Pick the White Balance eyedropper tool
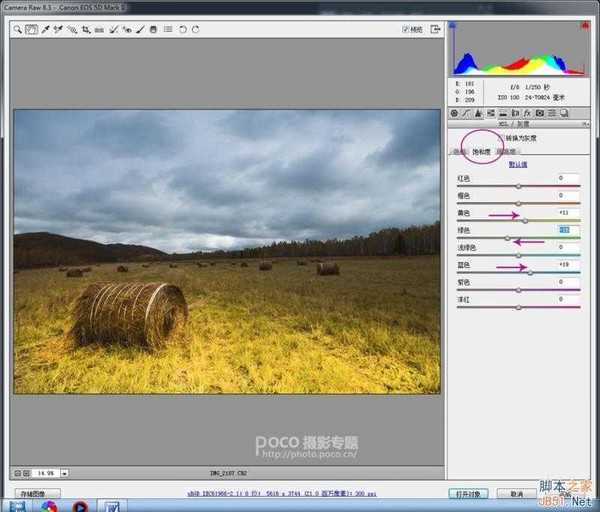The image size is (600, 512). 45,30
